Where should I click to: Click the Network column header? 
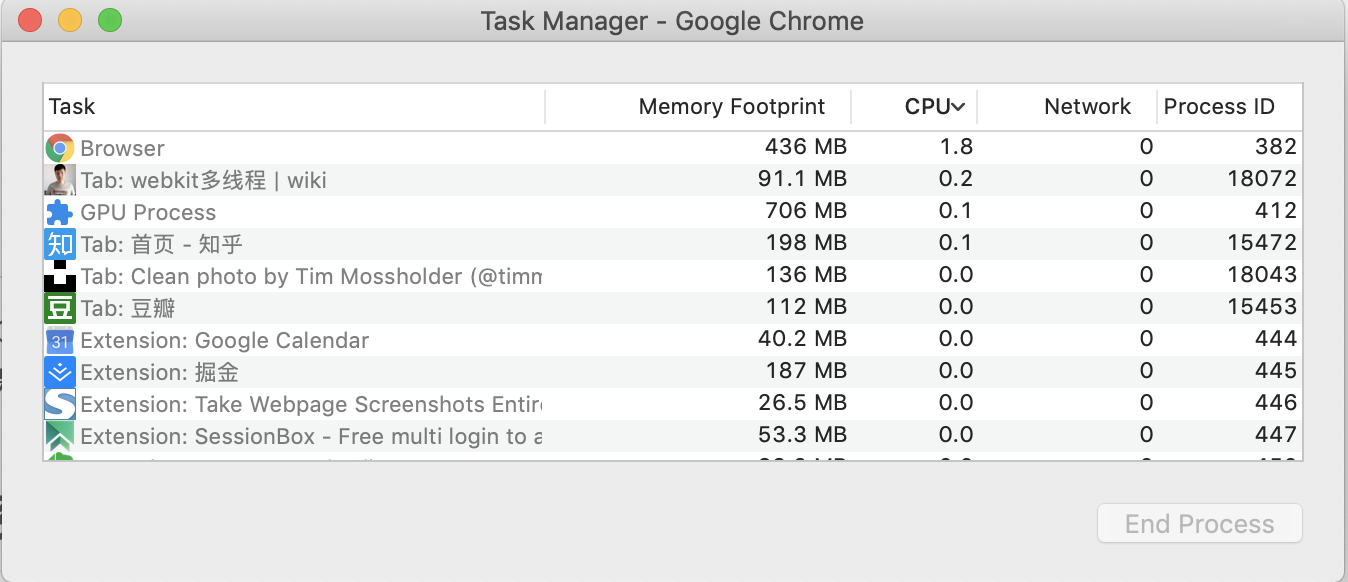pyautogui.click(x=1086, y=107)
